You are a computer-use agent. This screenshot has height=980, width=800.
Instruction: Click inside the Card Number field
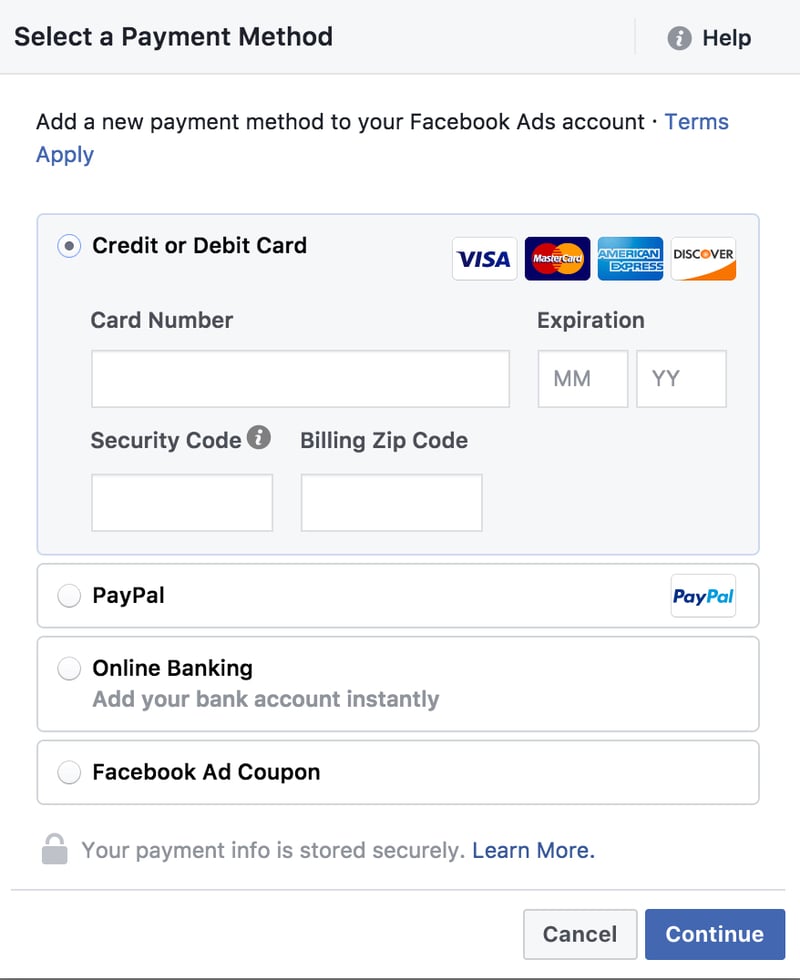[x=300, y=378]
